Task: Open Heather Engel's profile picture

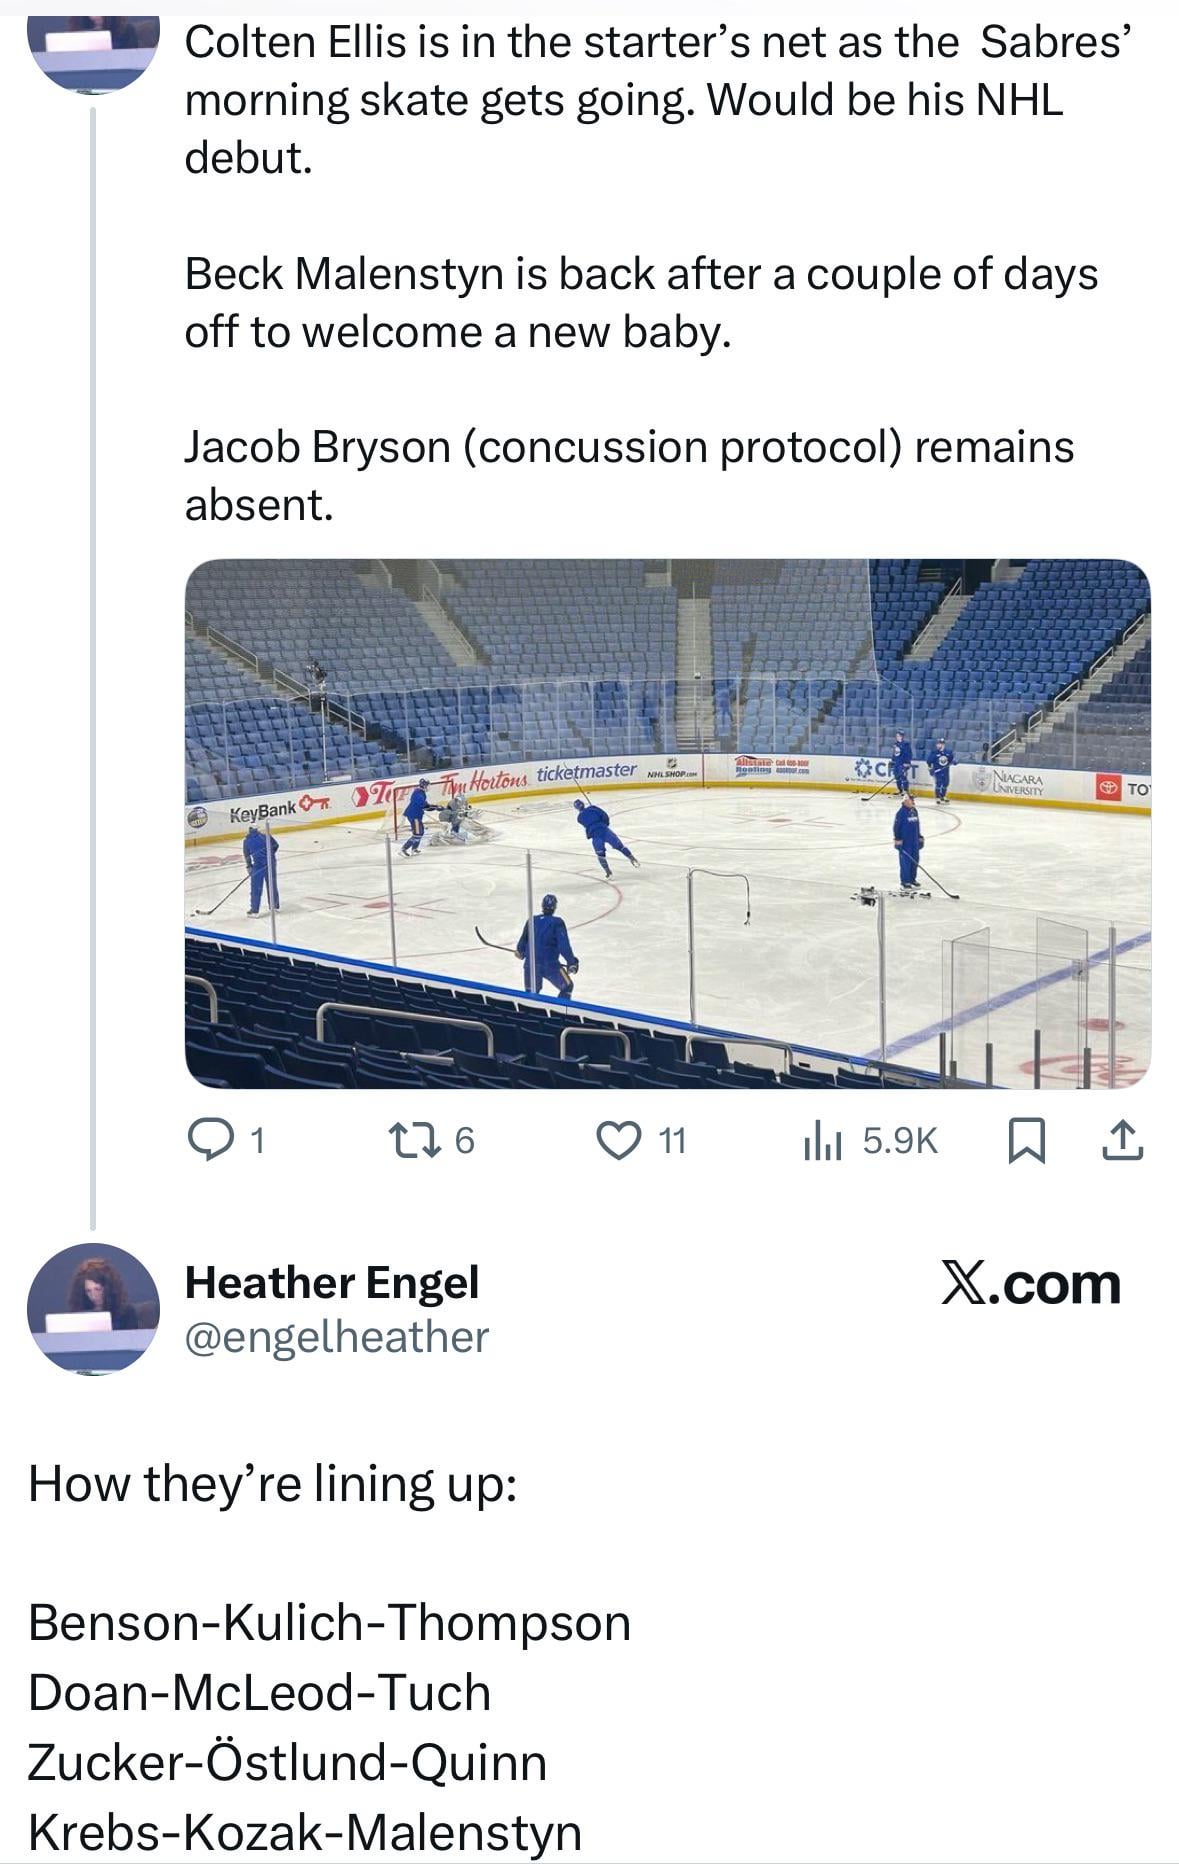Action: (93, 1309)
